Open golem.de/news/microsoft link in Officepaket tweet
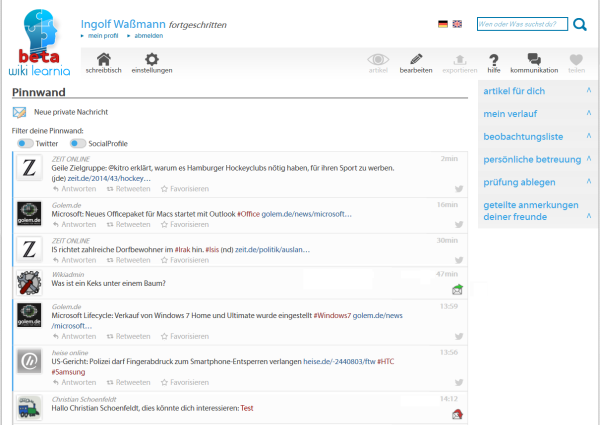The image size is (600, 425). pos(306,214)
